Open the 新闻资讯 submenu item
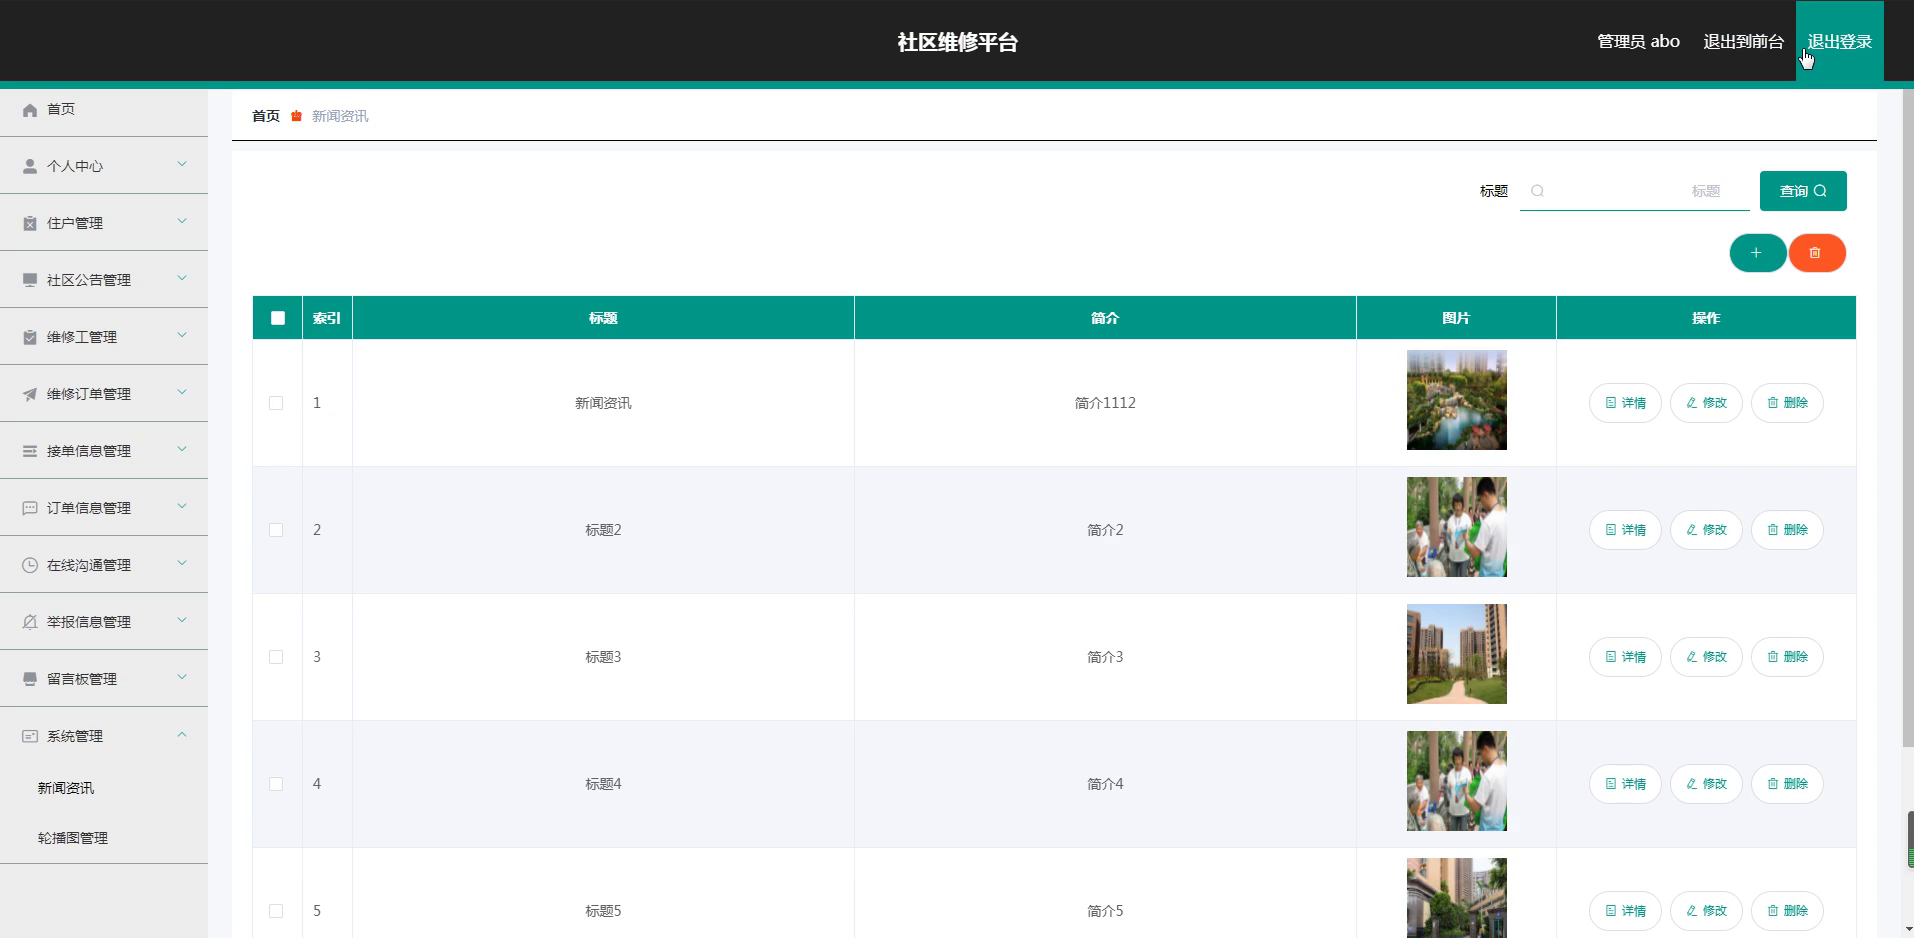1914x938 pixels. click(x=66, y=788)
